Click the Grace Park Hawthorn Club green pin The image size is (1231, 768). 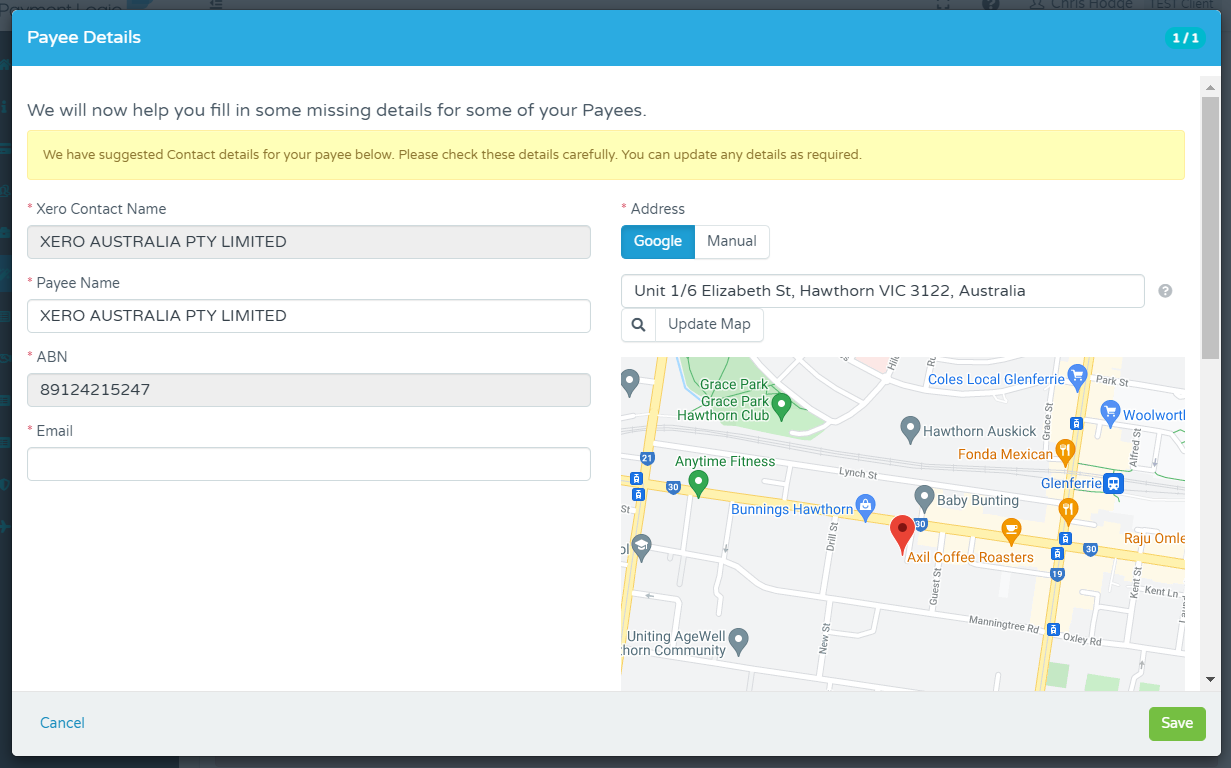[782, 405]
